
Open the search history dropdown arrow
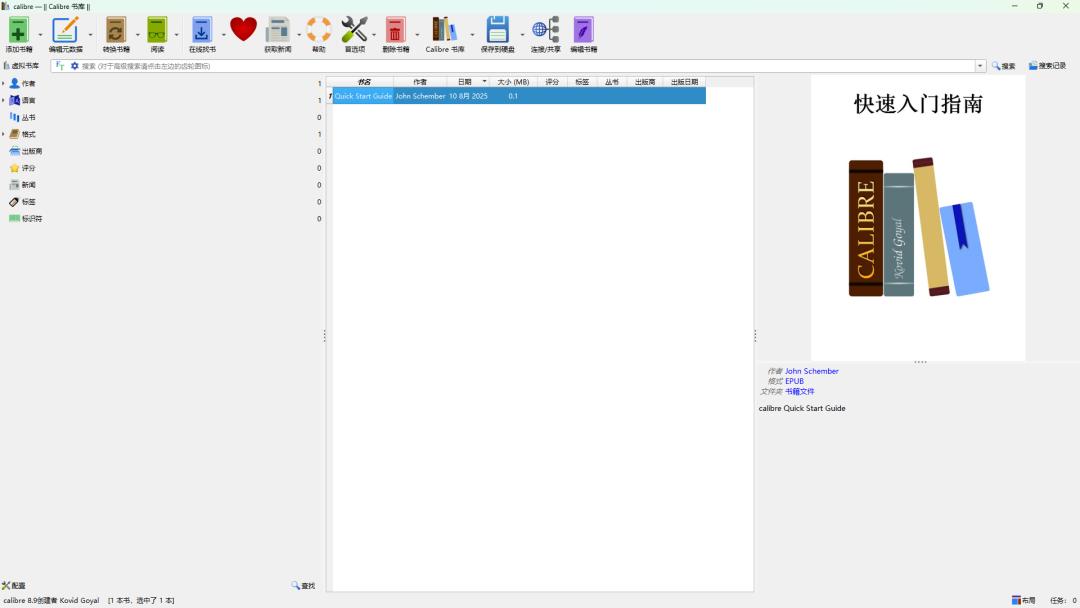980,66
